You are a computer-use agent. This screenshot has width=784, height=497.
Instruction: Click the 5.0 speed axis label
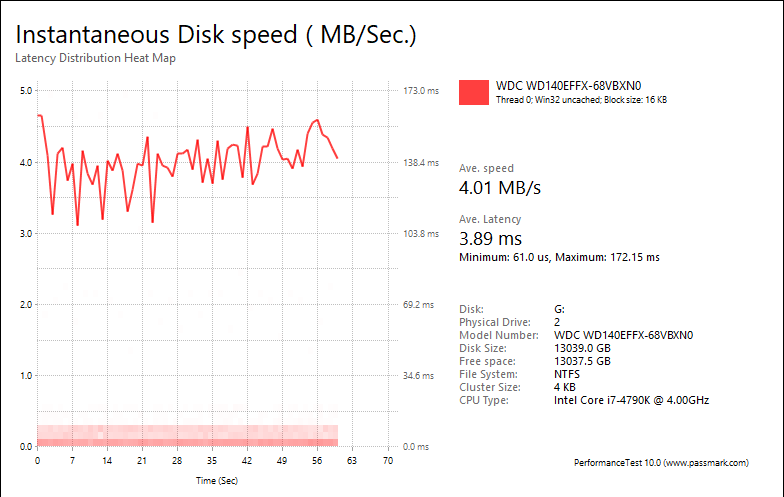pos(27,91)
